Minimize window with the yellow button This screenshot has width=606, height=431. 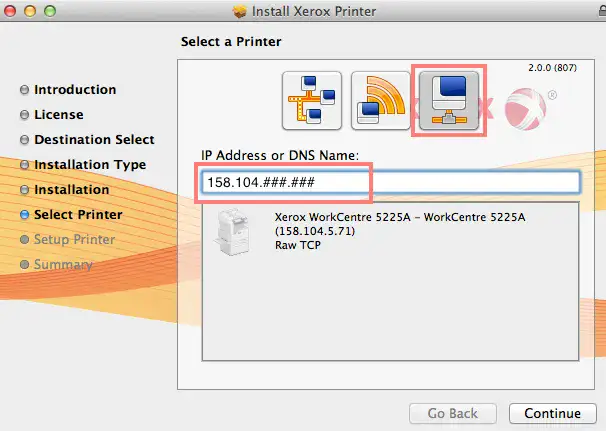pos(30,11)
